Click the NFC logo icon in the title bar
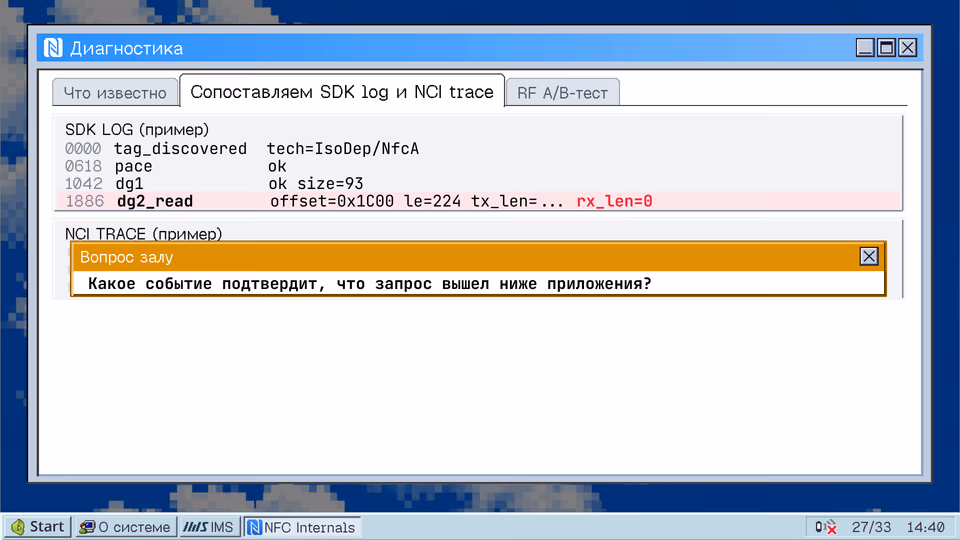This screenshot has height=540, width=960. (x=53, y=48)
